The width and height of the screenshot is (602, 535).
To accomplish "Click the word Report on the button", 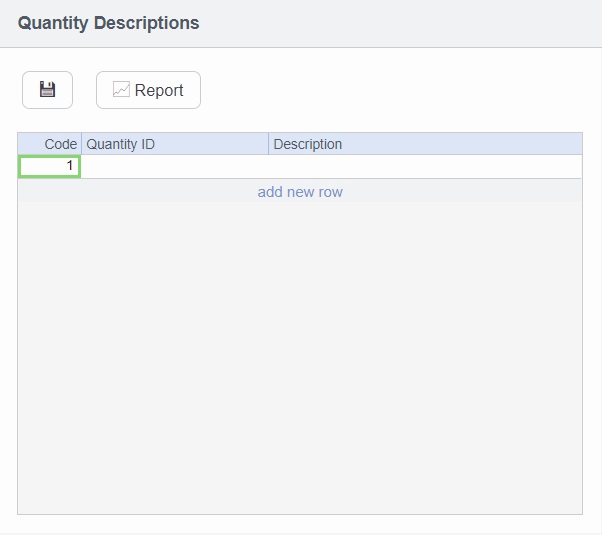I will (159, 90).
